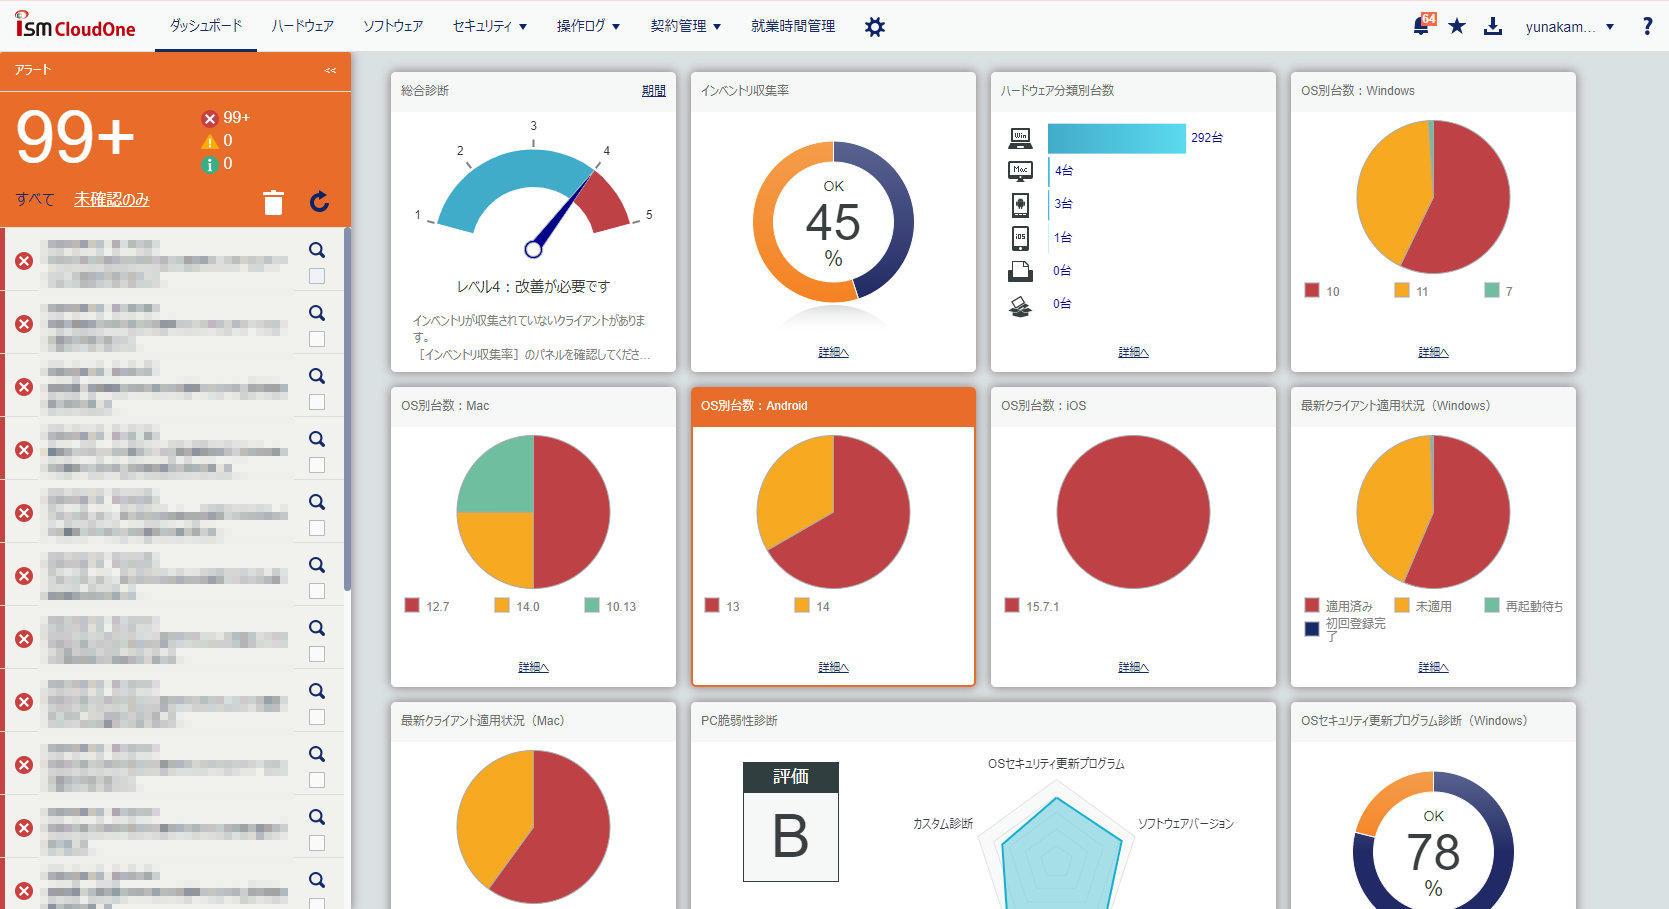Select the alert list vertical scrollbar
This screenshot has height=909, width=1669.
coord(347,409)
